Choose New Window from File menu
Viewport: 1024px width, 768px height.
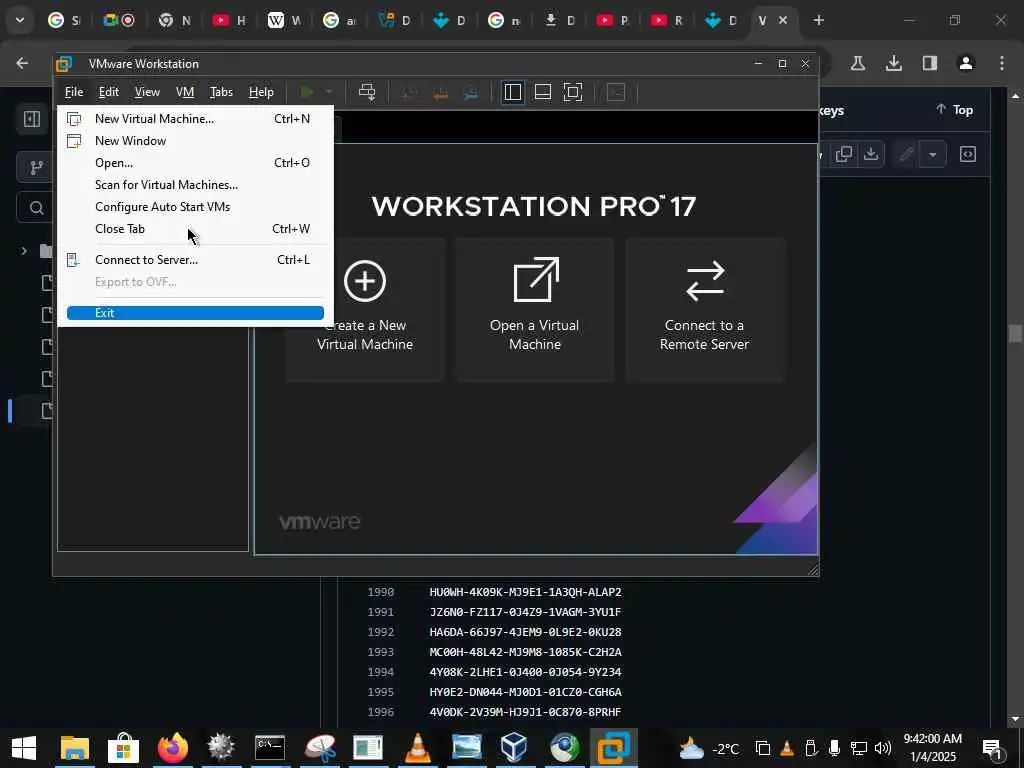pyautogui.click(x=195, y=141)
